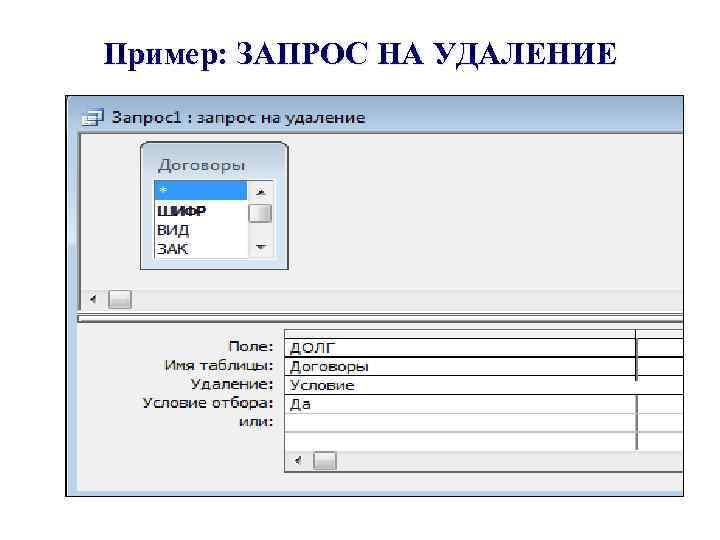Image resolution: width=720 pixels, height=540 pixels.
Task: Click the query window icon beside Запрос1
Action: [92, 118]
